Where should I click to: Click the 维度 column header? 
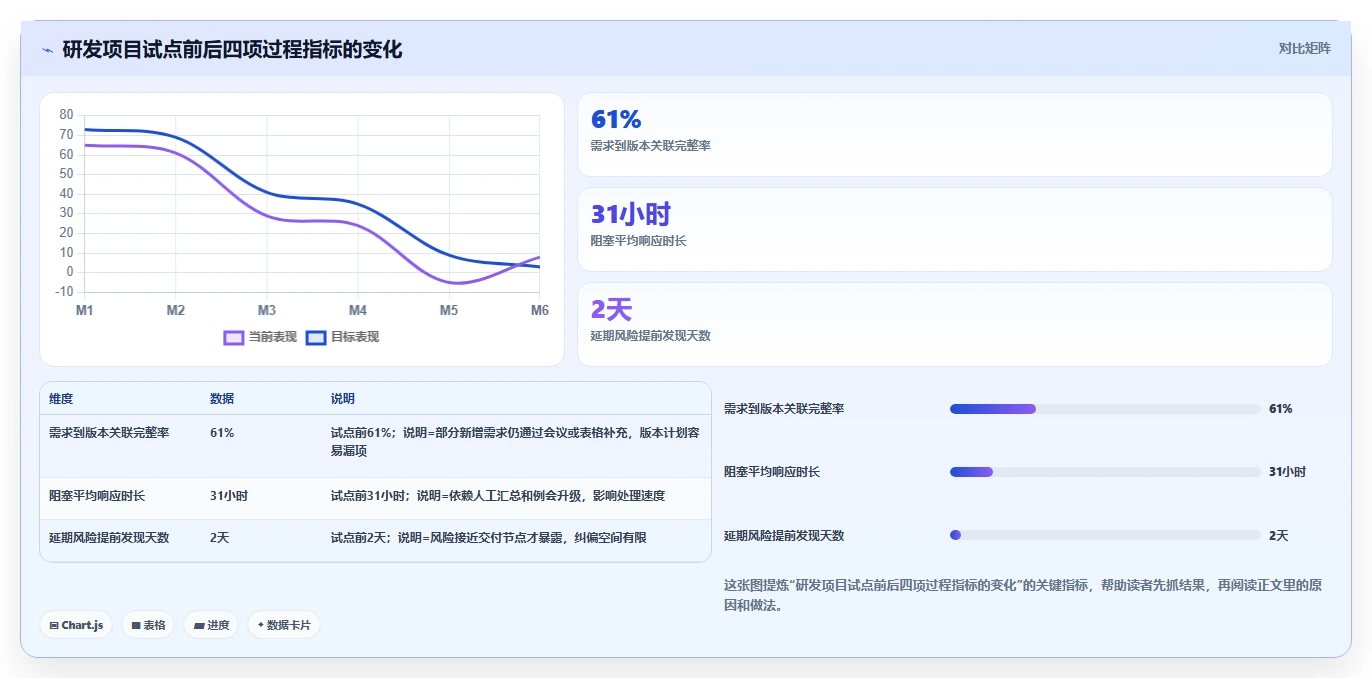click(x=61, y=398)
